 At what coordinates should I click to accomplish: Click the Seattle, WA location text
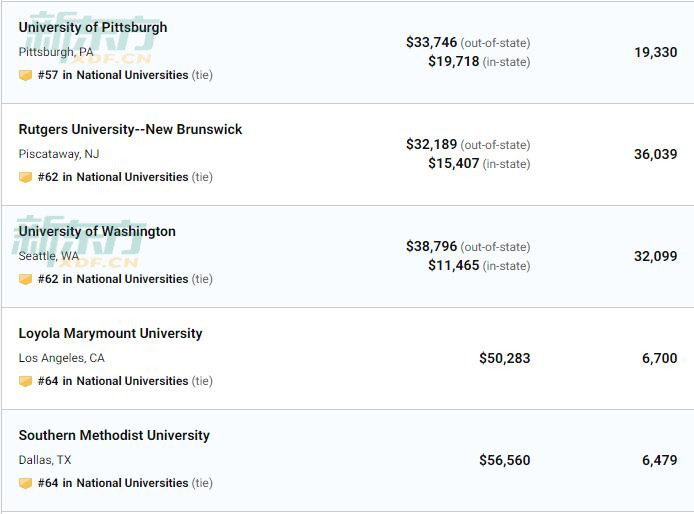coord(49,256)
